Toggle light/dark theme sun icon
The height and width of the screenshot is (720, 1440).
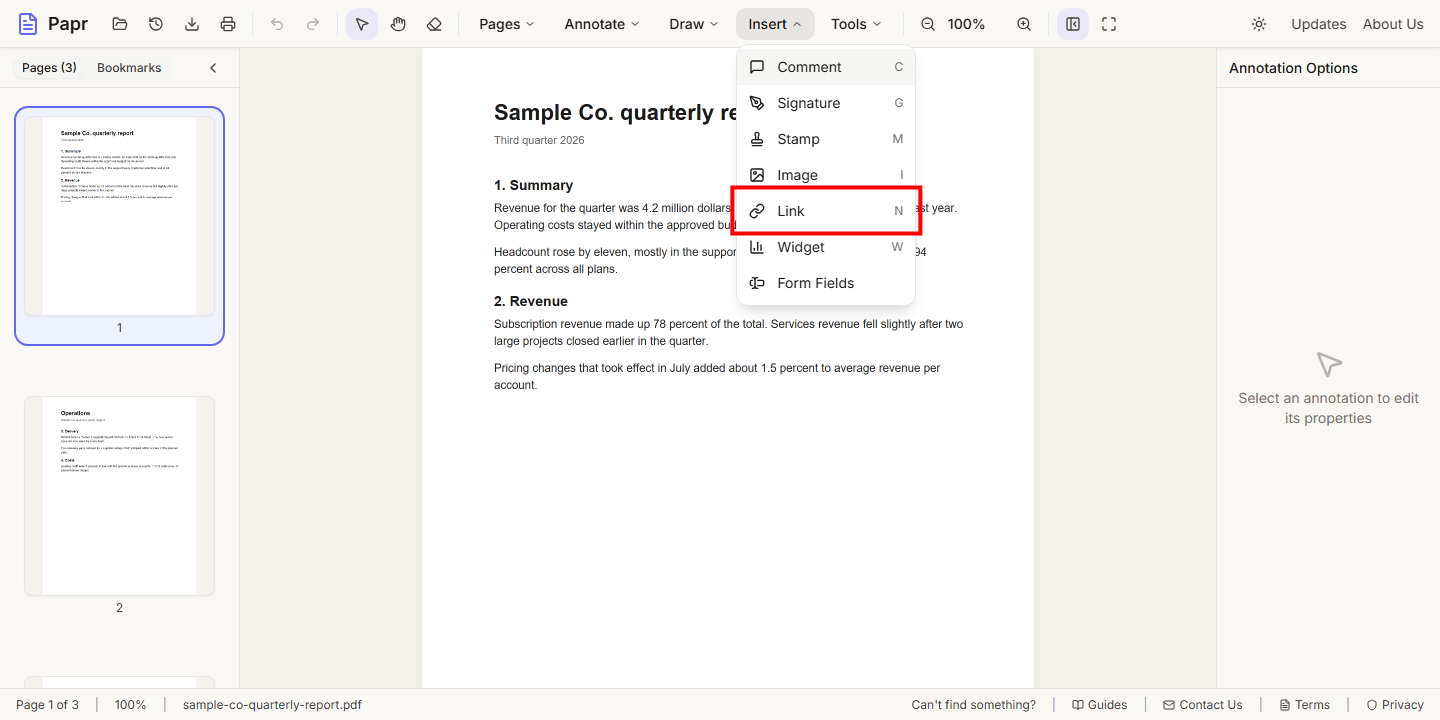pyautogui.click(x=1259, y=24)
